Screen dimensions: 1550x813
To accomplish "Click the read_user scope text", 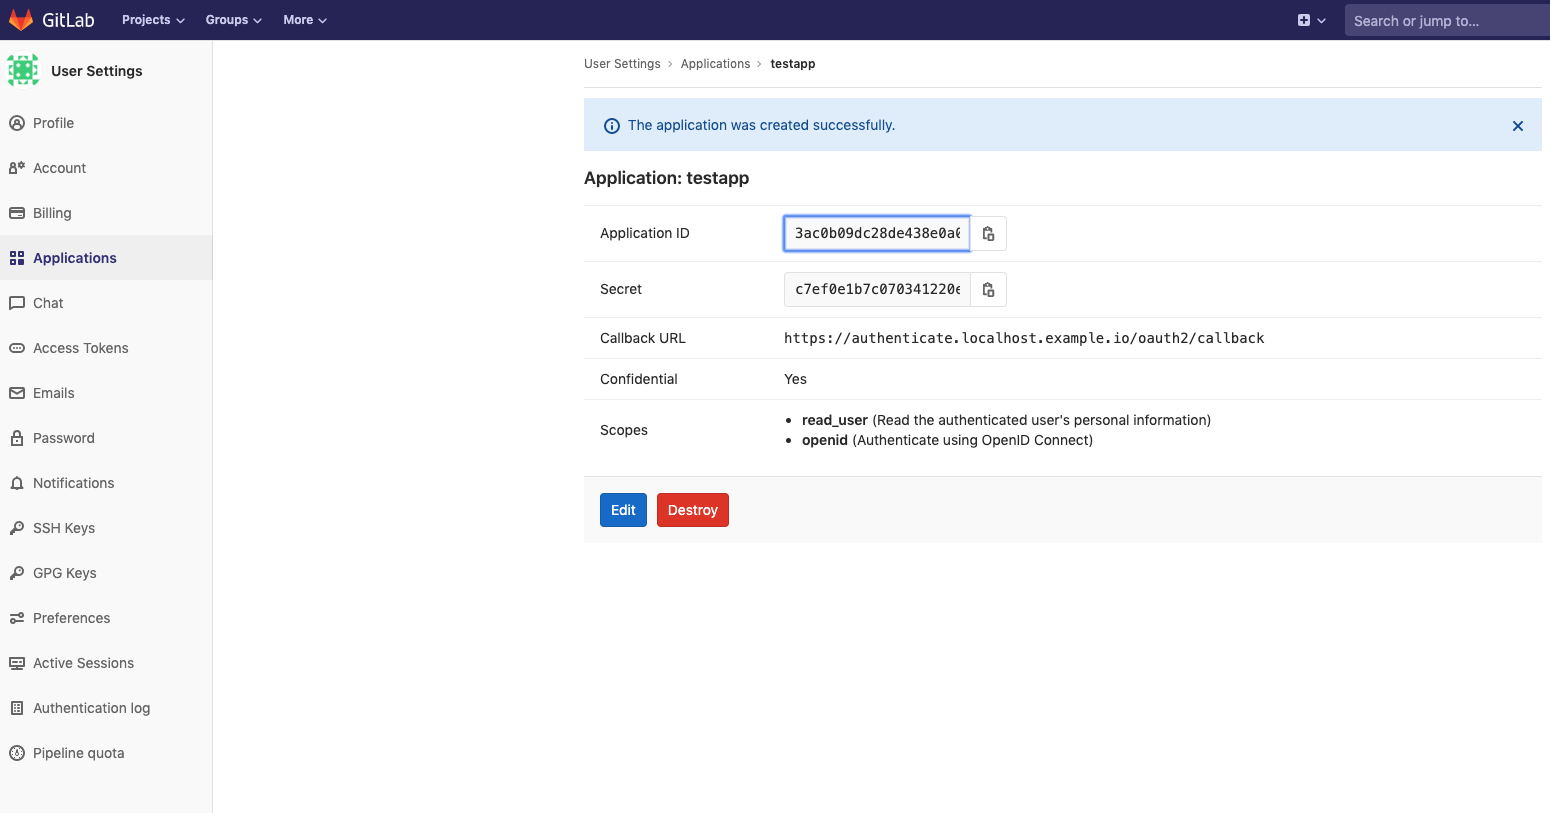I will (835, 420).
